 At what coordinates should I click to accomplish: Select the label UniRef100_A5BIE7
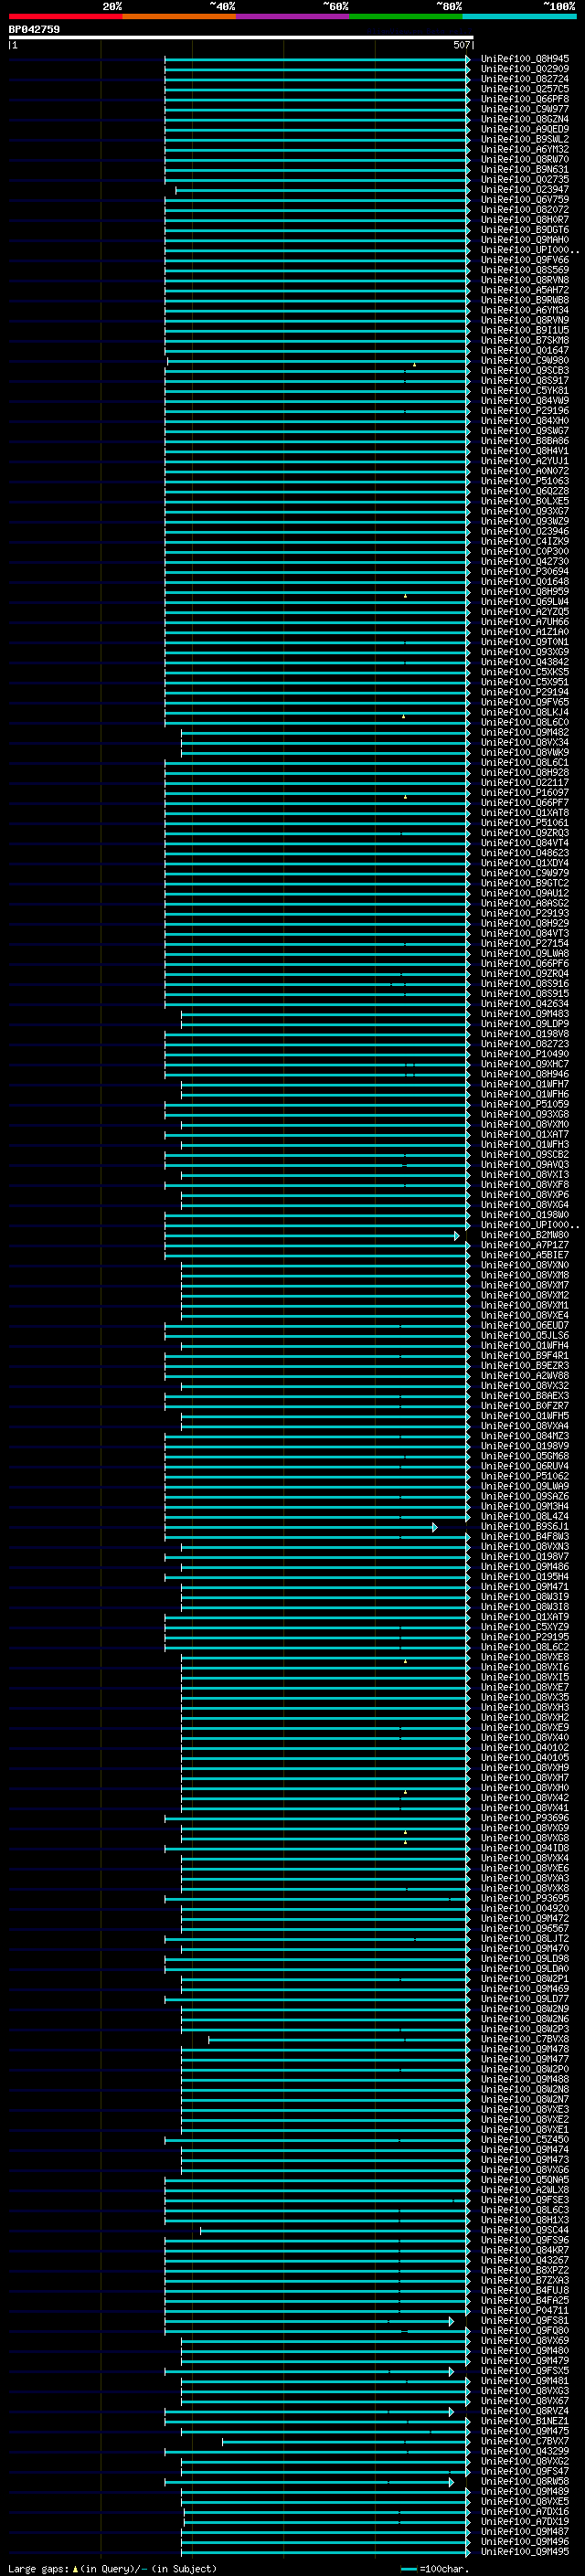(x=525, y=1256)
